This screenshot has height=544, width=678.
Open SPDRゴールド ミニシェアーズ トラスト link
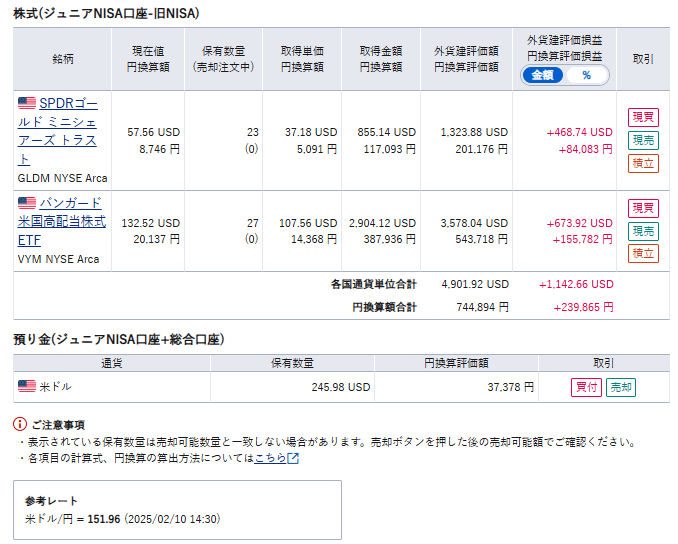pyautogui.click(x=58, y=131)
